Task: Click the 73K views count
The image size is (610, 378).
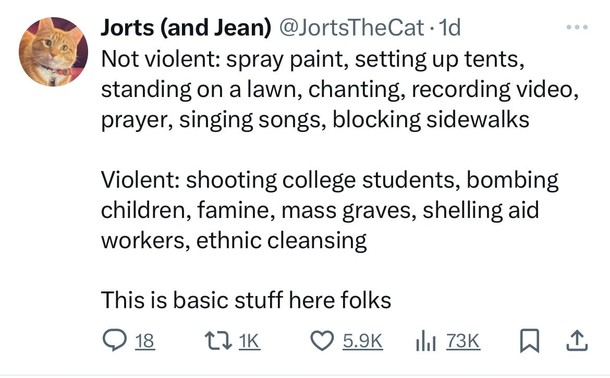Action: tap(463, 341)
